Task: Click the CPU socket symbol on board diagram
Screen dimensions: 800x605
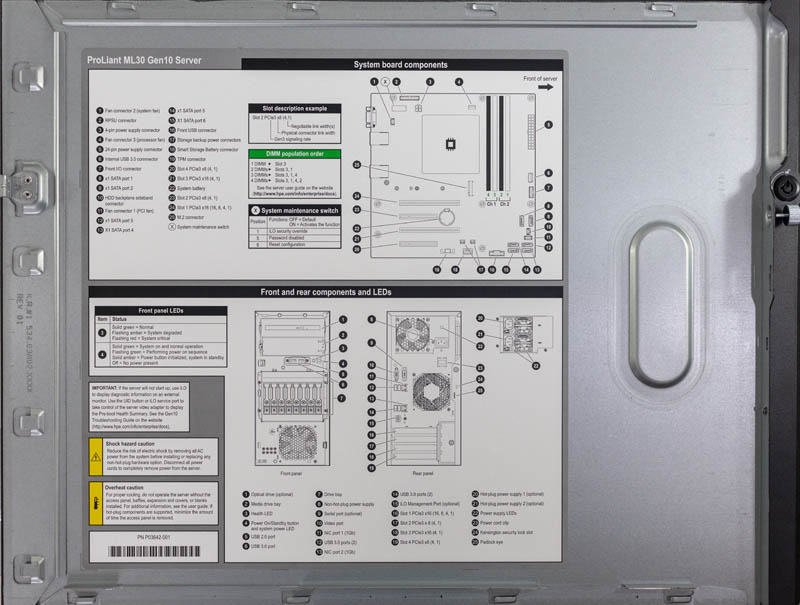Action: (x=451, y=144)
